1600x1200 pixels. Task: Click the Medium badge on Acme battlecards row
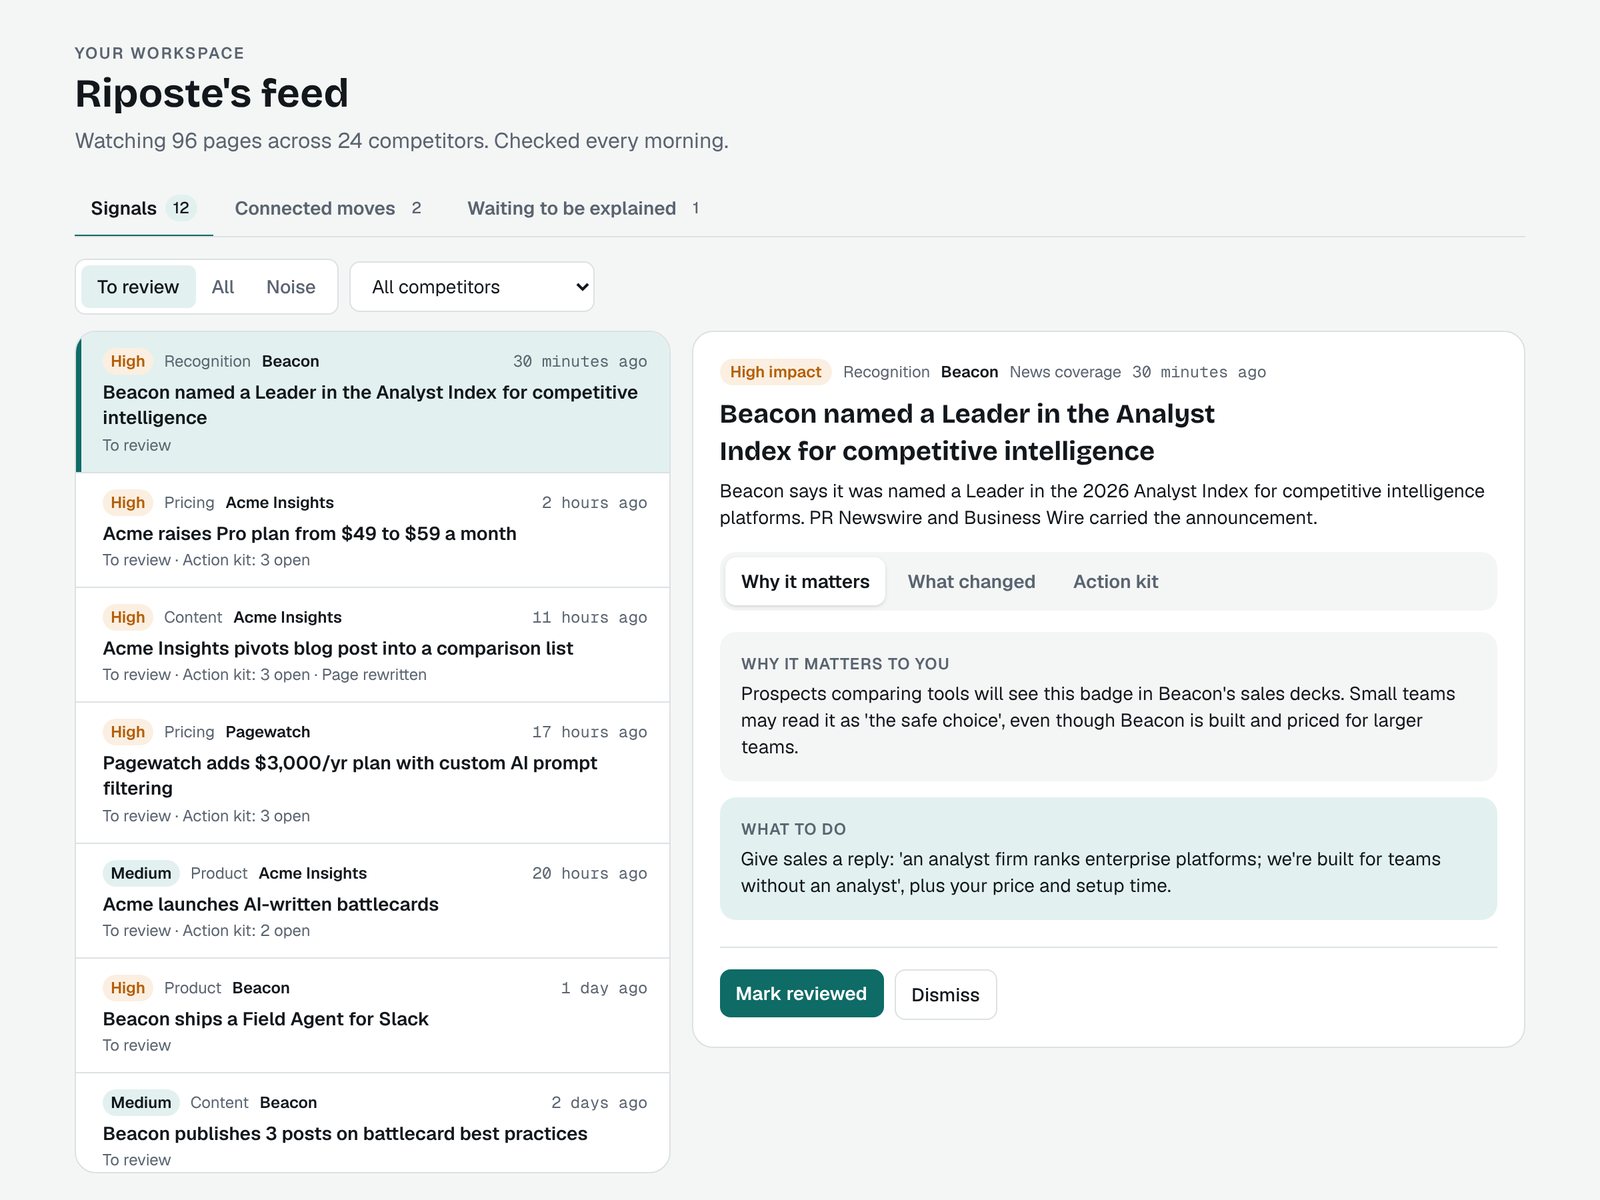(141, 873)
